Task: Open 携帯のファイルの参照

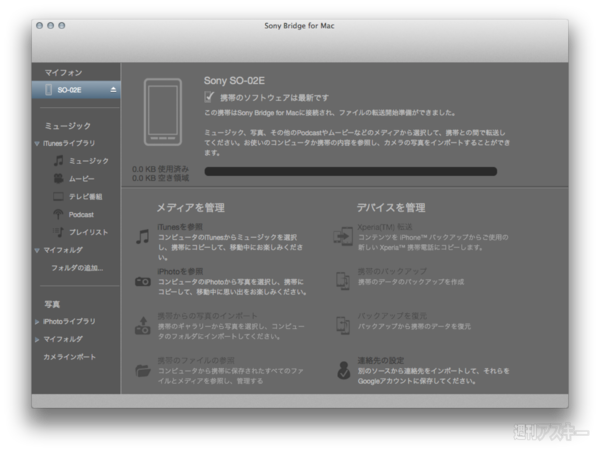Action: tap(196, 360)
